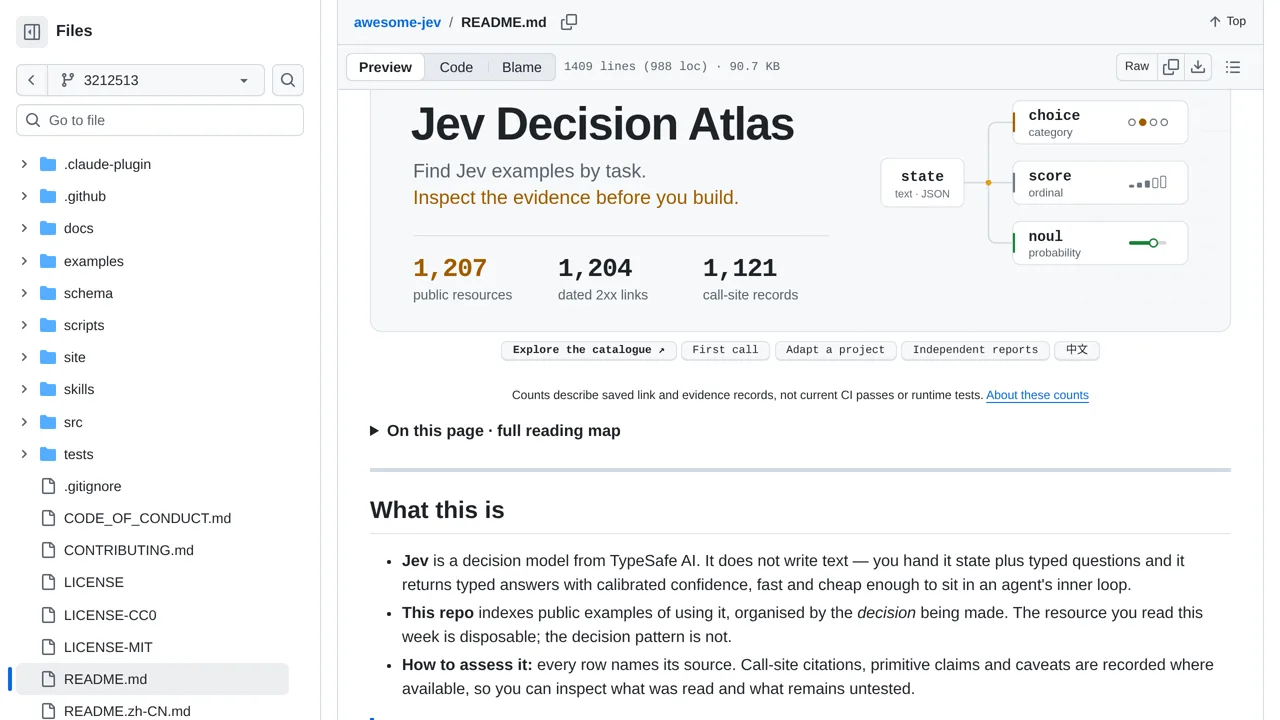1280x720 pixels.
Task: Jump to Top of file
Action: (x=1228, y=21)
